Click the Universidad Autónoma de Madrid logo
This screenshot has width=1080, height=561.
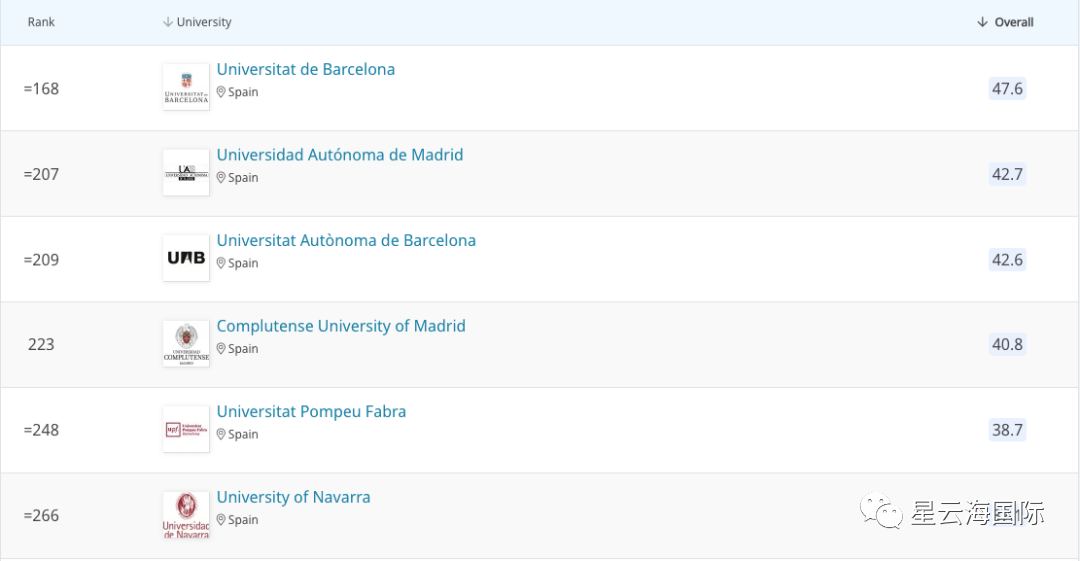click(x=186, y=173)
